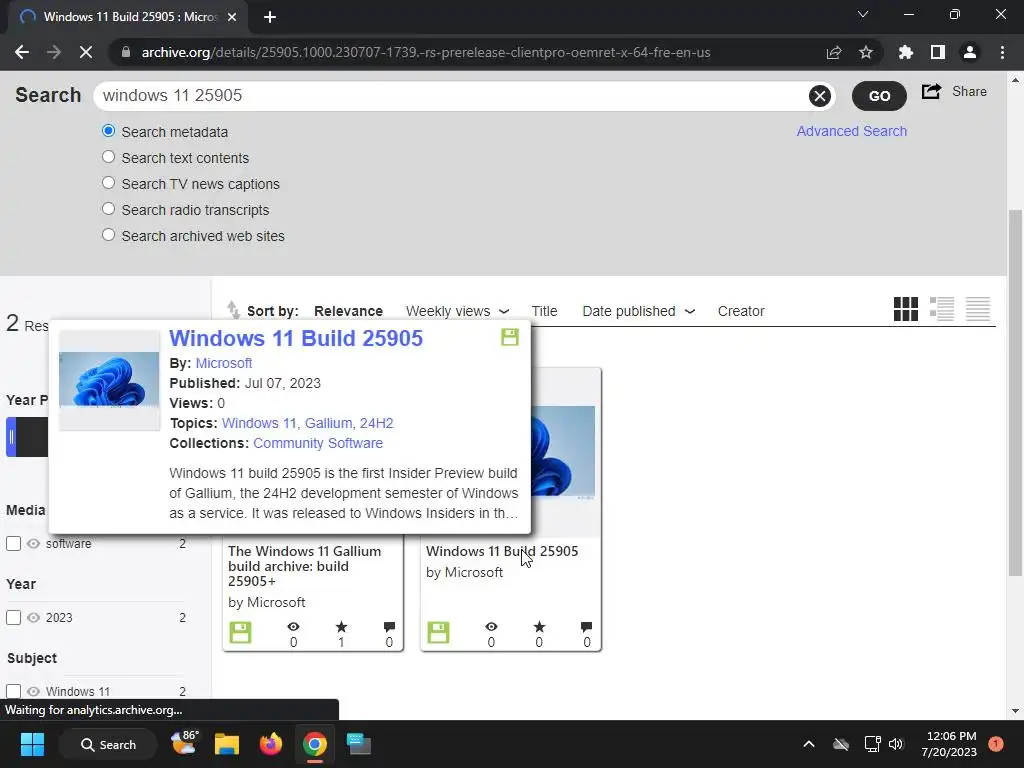The image size is (1024, 768).
Task: Switch to Windows 11 Build 25905 tab
Action: 128,17
